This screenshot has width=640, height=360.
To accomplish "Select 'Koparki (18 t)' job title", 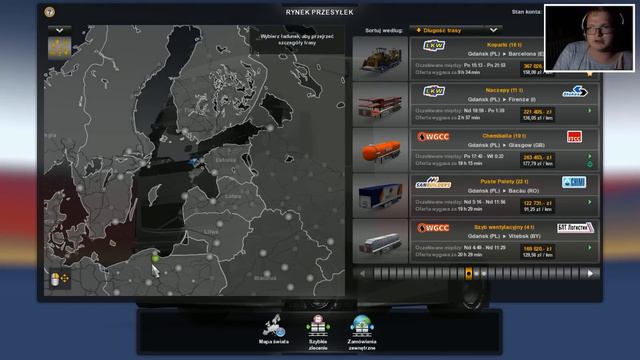I will [x=504, y=45].
